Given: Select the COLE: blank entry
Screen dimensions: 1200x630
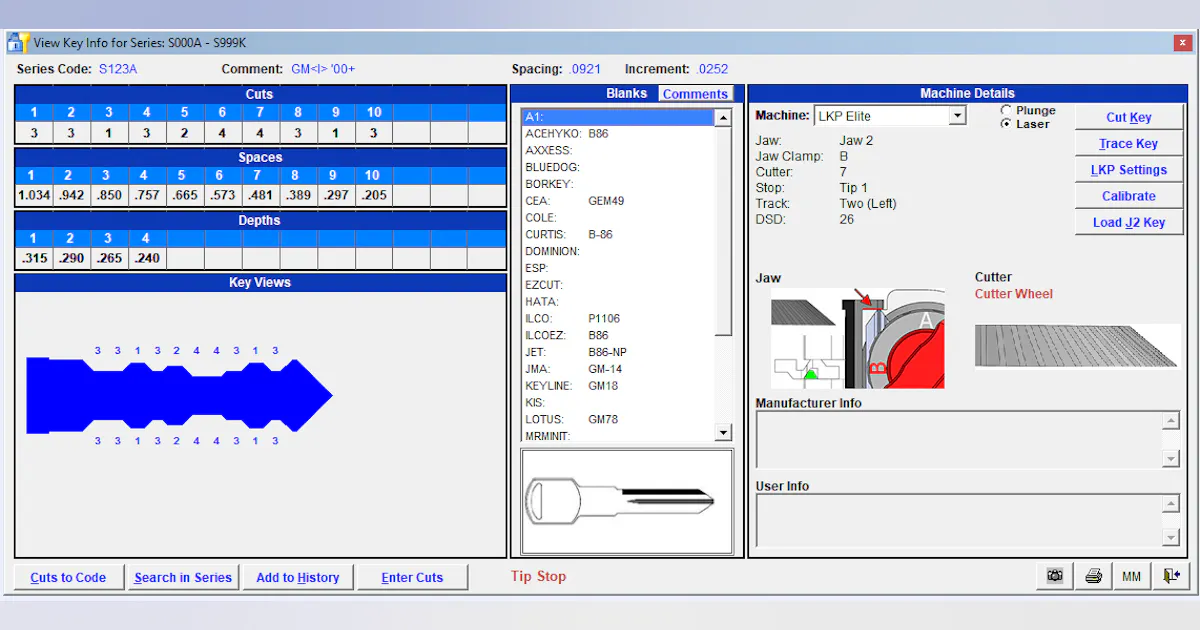Looking at the screenshot, I should pyautogui.click(x=618, y=217).
